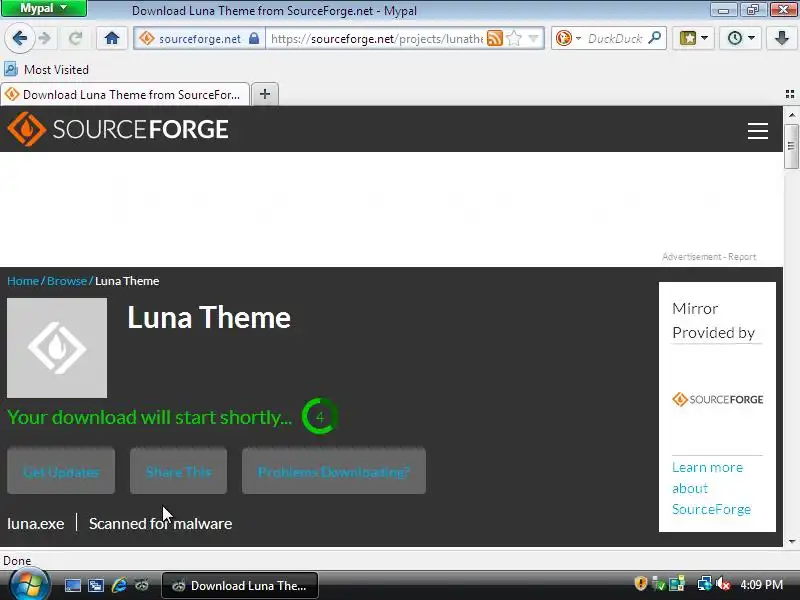Follow the Home breadcrumb link
Viewport: 800px width, 600px height.
[x=22, y=281]
